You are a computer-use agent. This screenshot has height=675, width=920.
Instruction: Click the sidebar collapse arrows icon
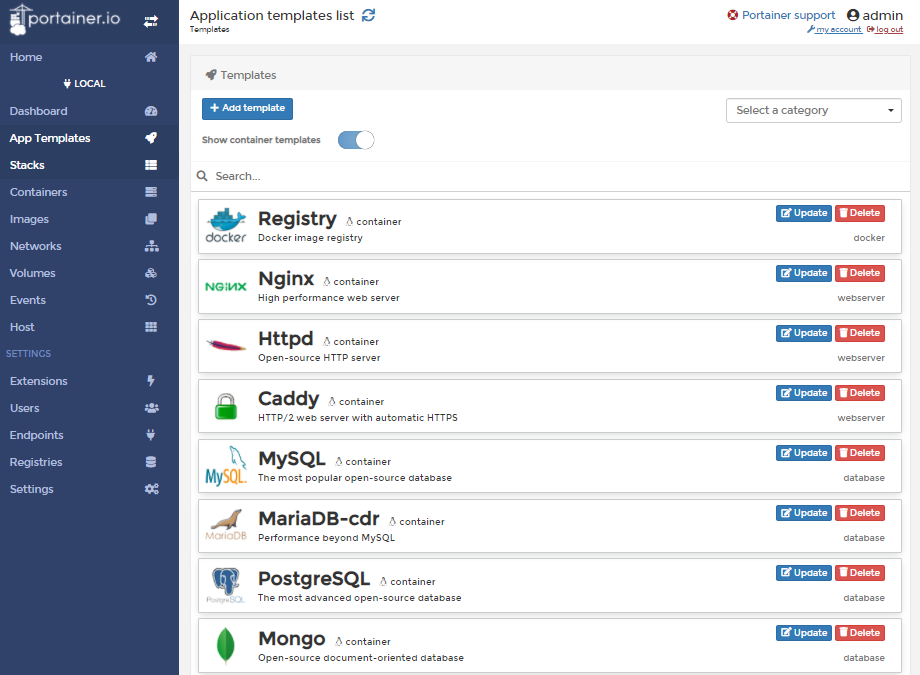[x=151, y=21]
